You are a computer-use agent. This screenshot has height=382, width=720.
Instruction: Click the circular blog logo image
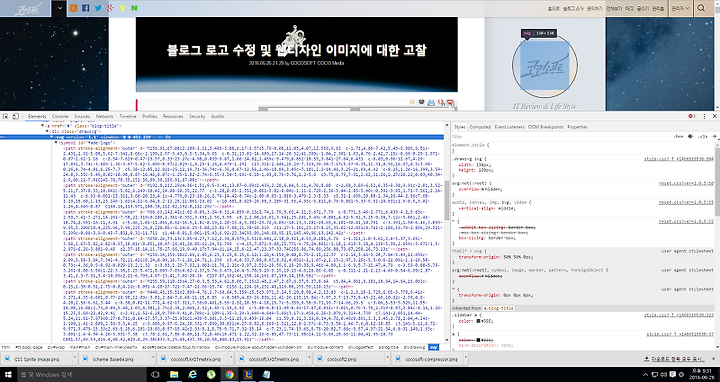545,66
